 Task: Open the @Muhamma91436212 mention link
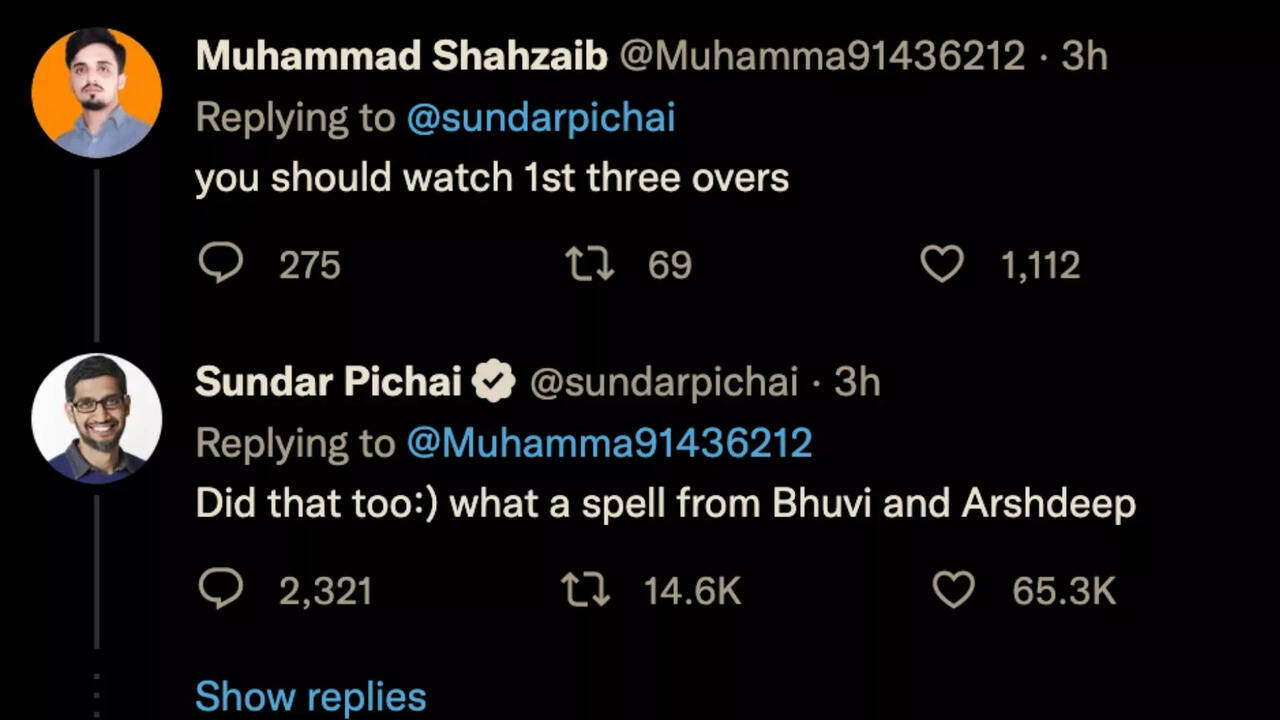(612, 442)
